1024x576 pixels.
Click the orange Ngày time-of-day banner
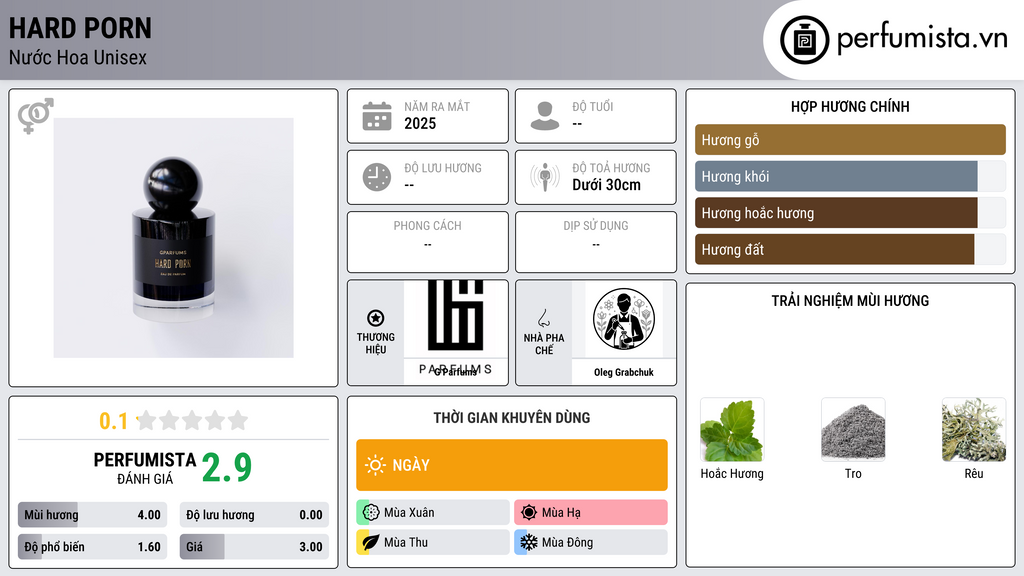(512, 465)
